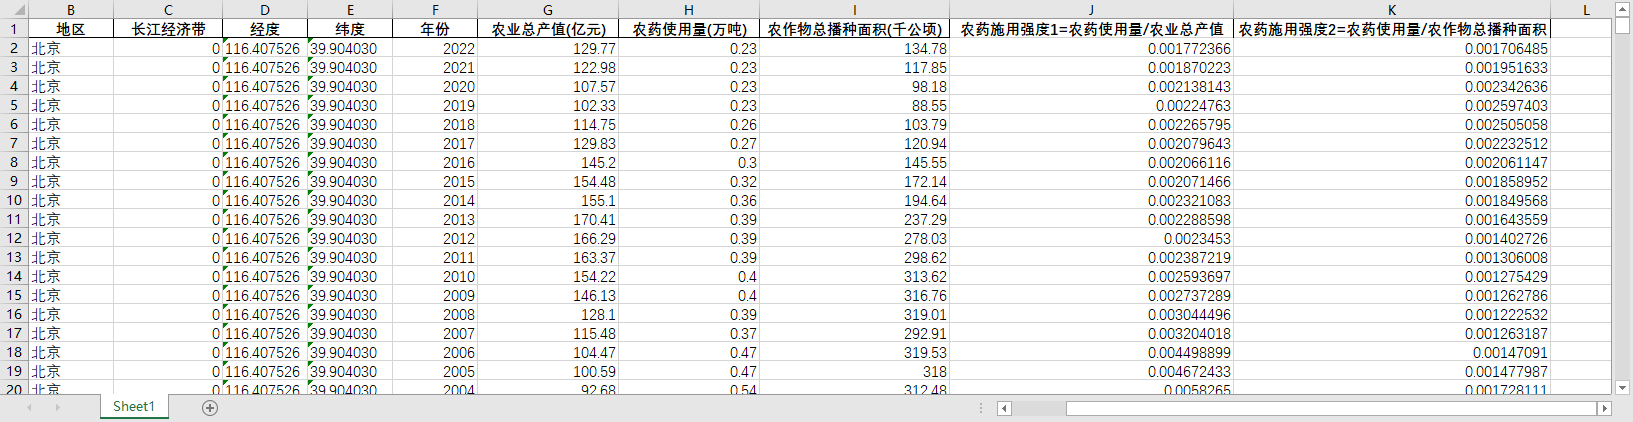The image size is (1633, 422).
Task: Select cell with value 318
Action: 854,371
